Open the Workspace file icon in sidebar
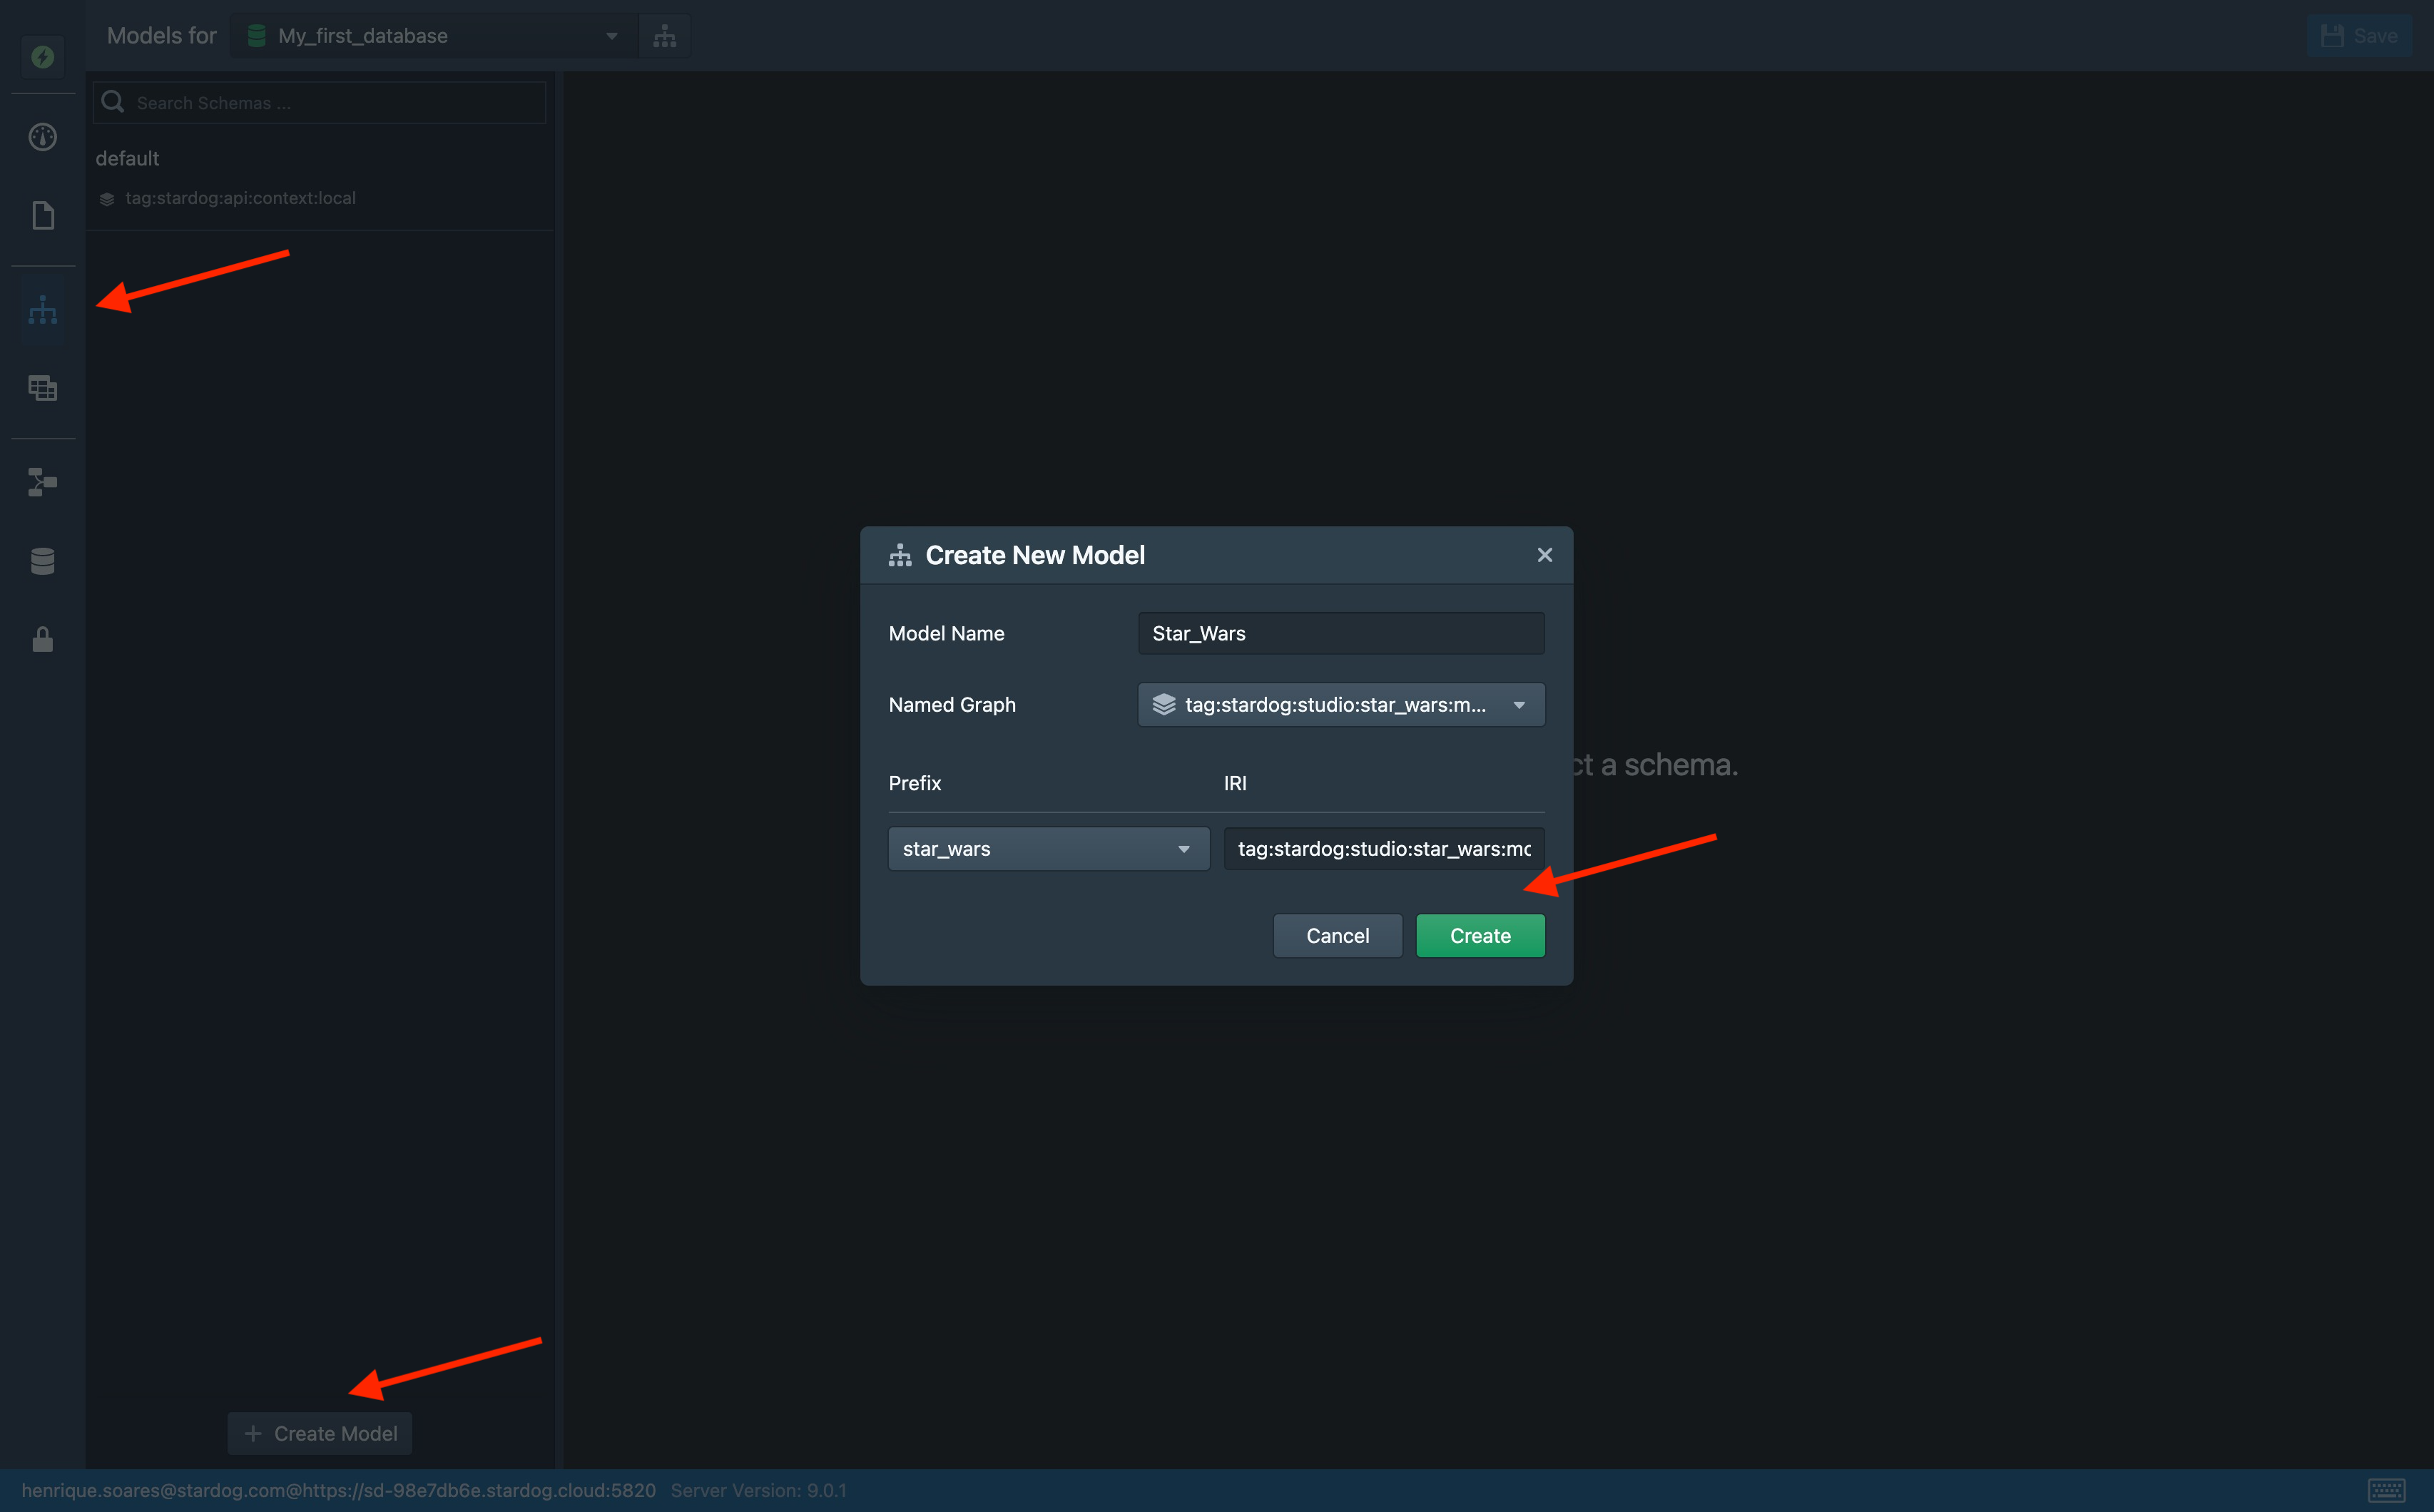 [x=42, y=216]
